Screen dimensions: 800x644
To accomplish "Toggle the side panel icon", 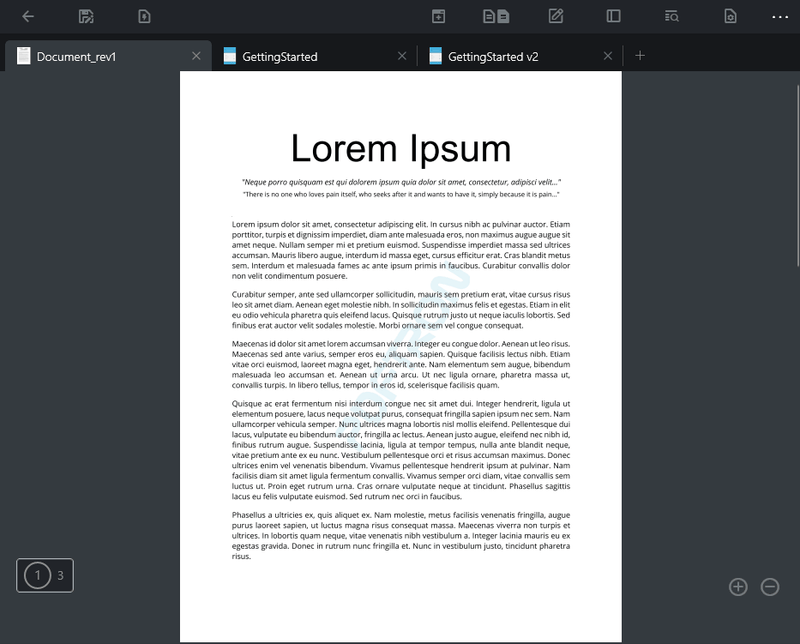I will coord(613,16).
